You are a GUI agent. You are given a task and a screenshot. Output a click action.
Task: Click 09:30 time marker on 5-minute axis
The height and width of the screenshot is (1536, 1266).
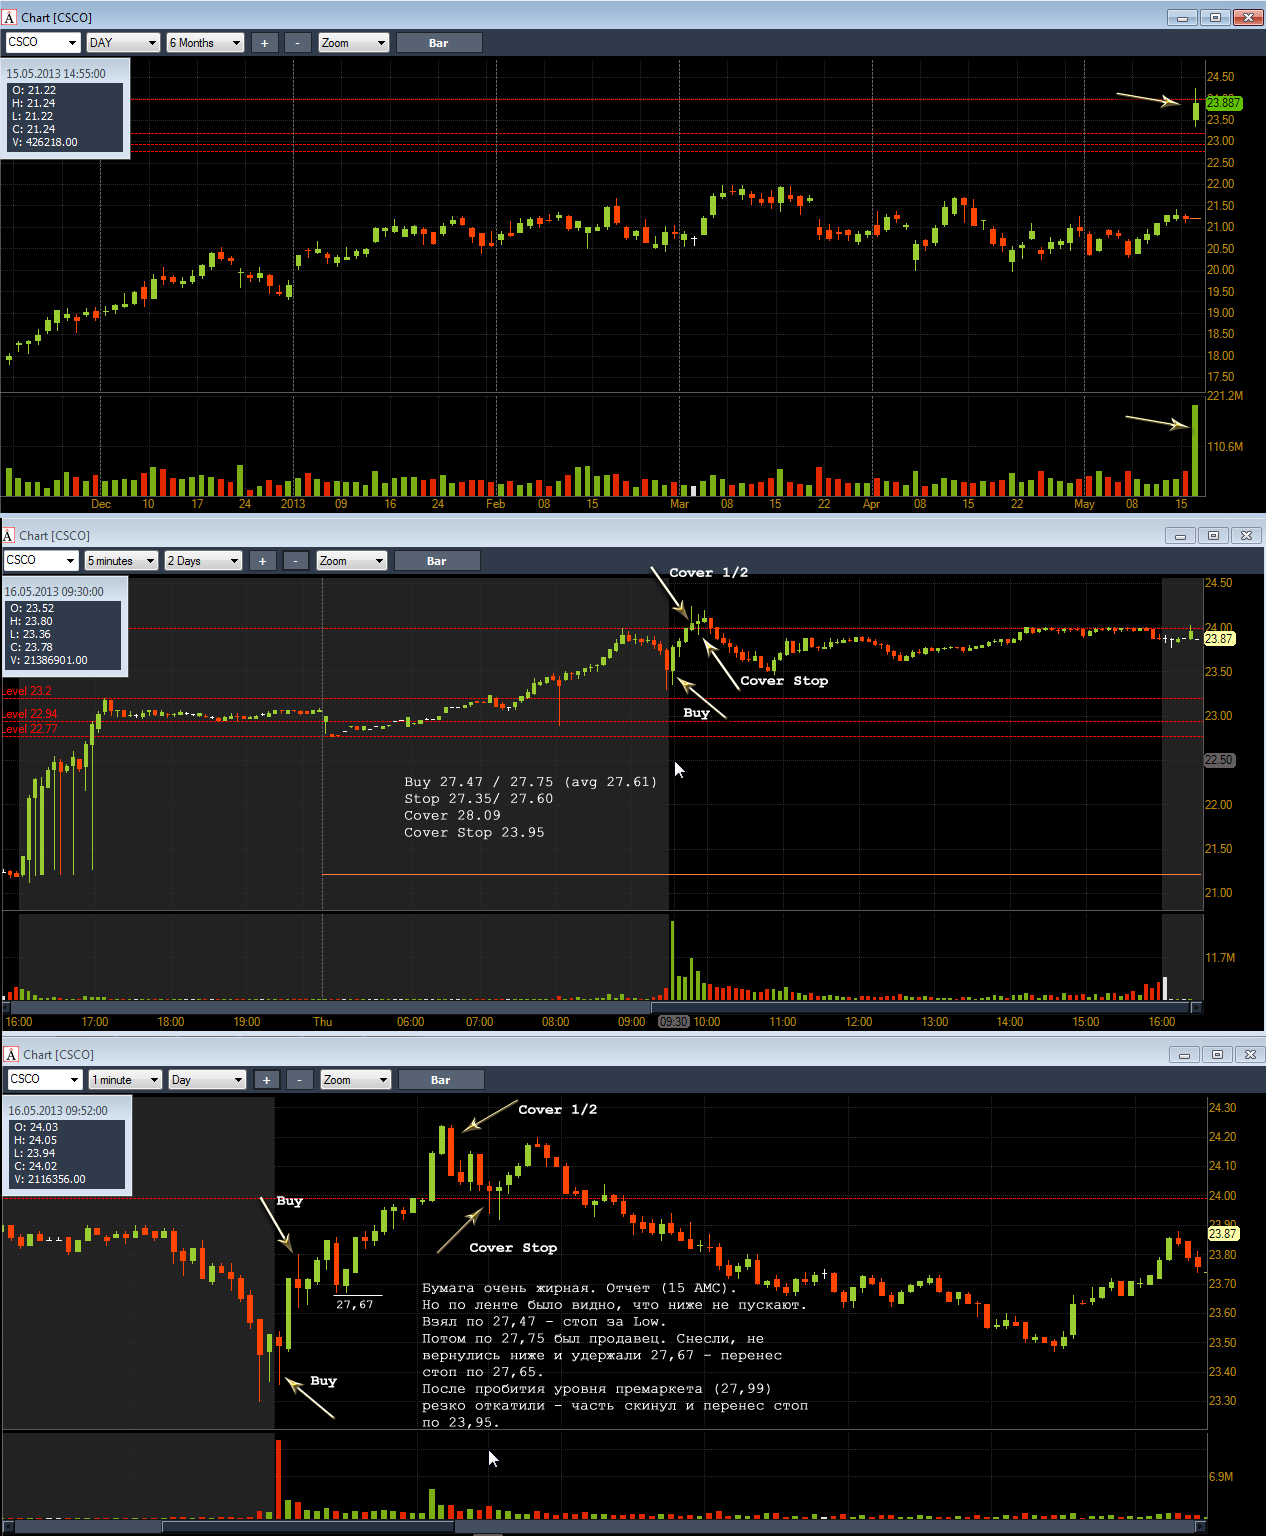point(674,1022)
